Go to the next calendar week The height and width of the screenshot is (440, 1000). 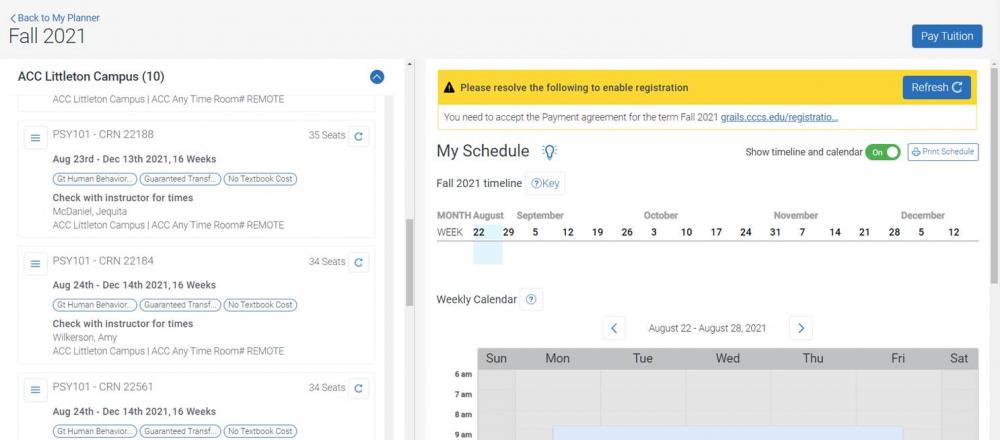(801, 328)
